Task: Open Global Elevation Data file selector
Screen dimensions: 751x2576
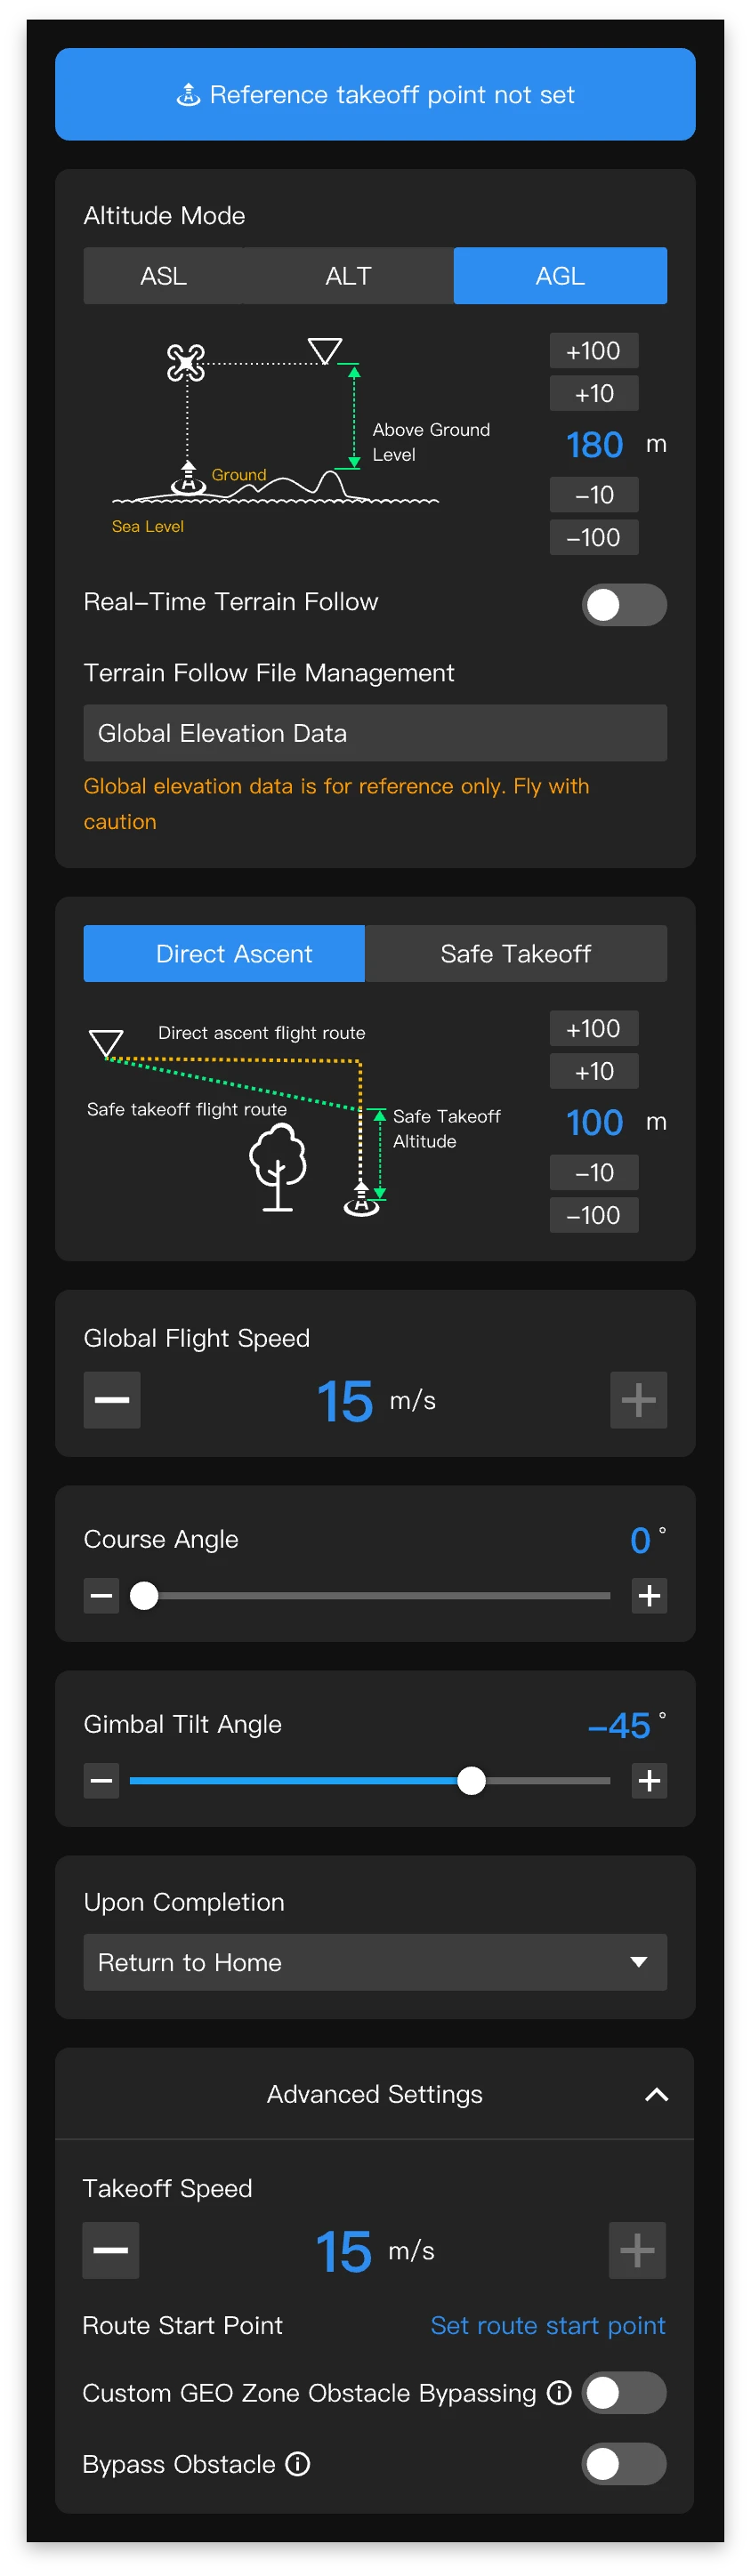Action: pyautogui.click(x=375, y=733)
